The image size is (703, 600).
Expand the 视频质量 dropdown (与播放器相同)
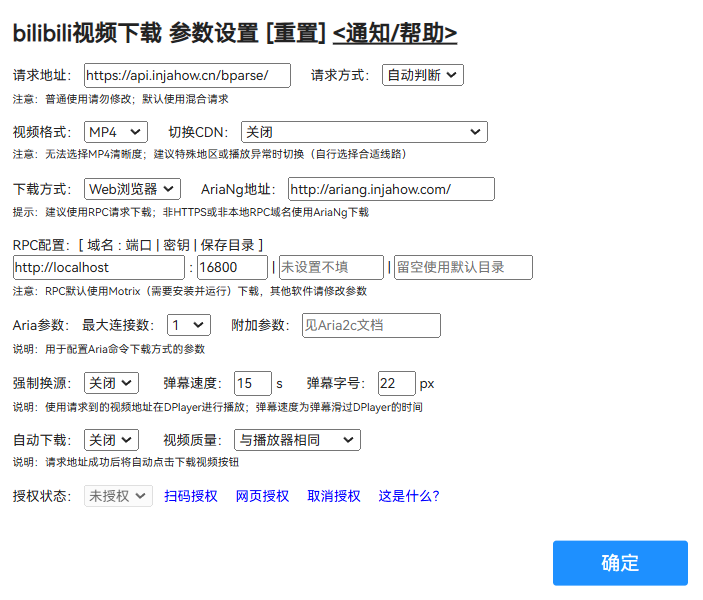pos(297,440)
